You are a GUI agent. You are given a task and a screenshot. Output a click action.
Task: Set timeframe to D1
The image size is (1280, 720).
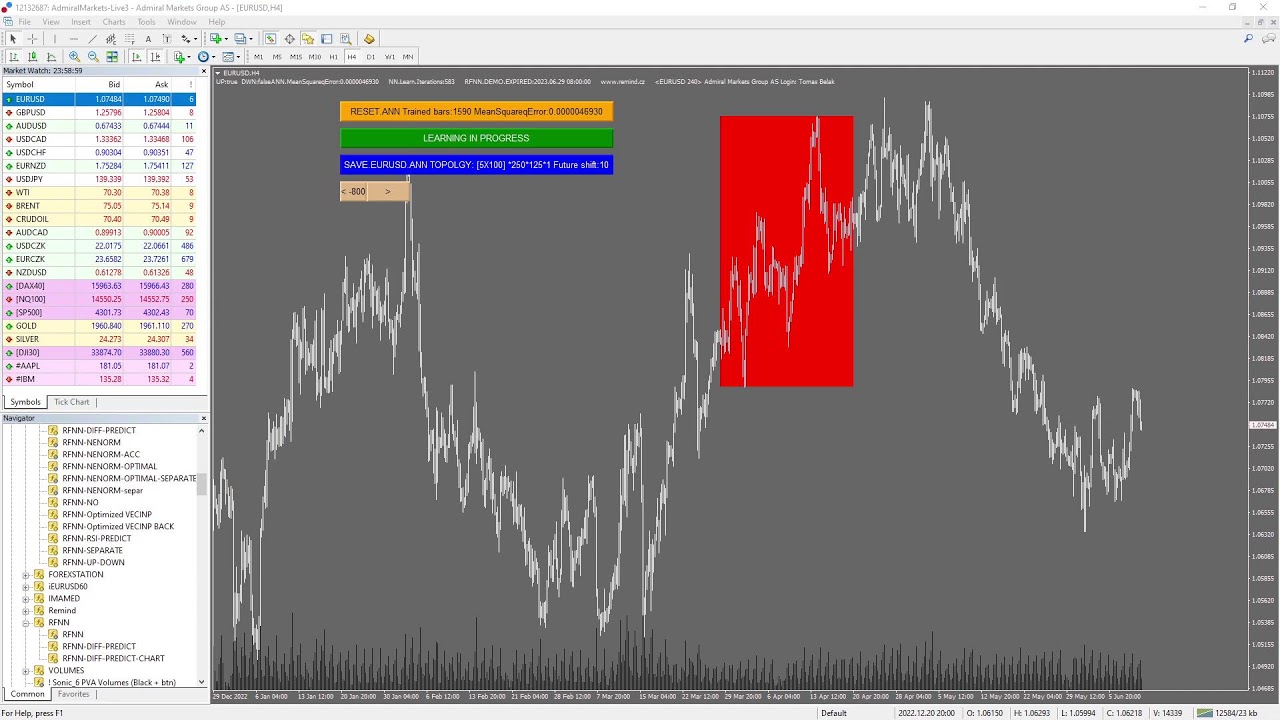pyautogui.click(x=371, y=57)
